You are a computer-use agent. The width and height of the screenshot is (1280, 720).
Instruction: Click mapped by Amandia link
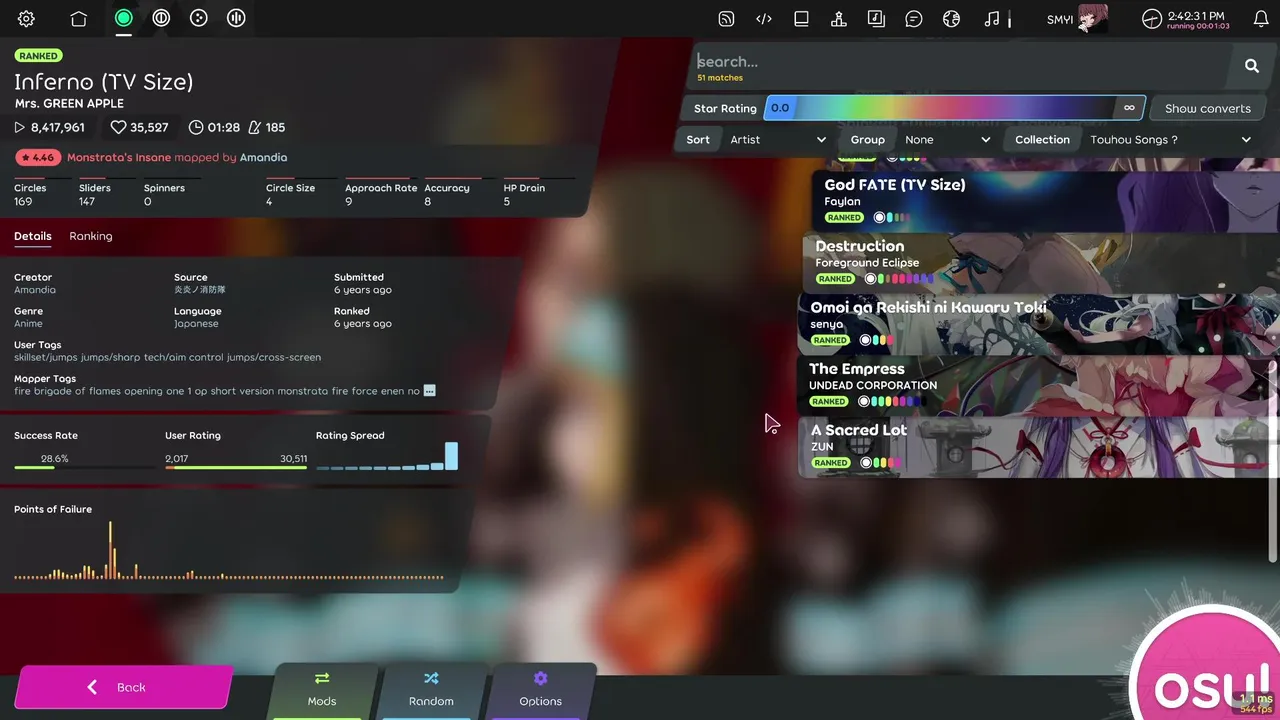tap(263, 158)
